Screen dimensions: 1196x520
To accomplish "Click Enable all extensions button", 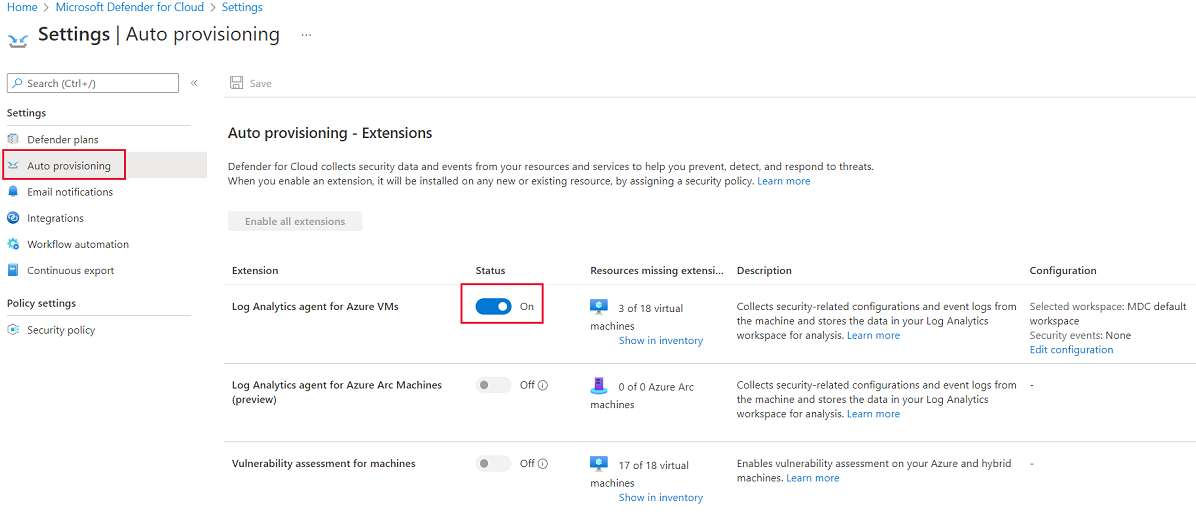I will (x=295, y=221).
